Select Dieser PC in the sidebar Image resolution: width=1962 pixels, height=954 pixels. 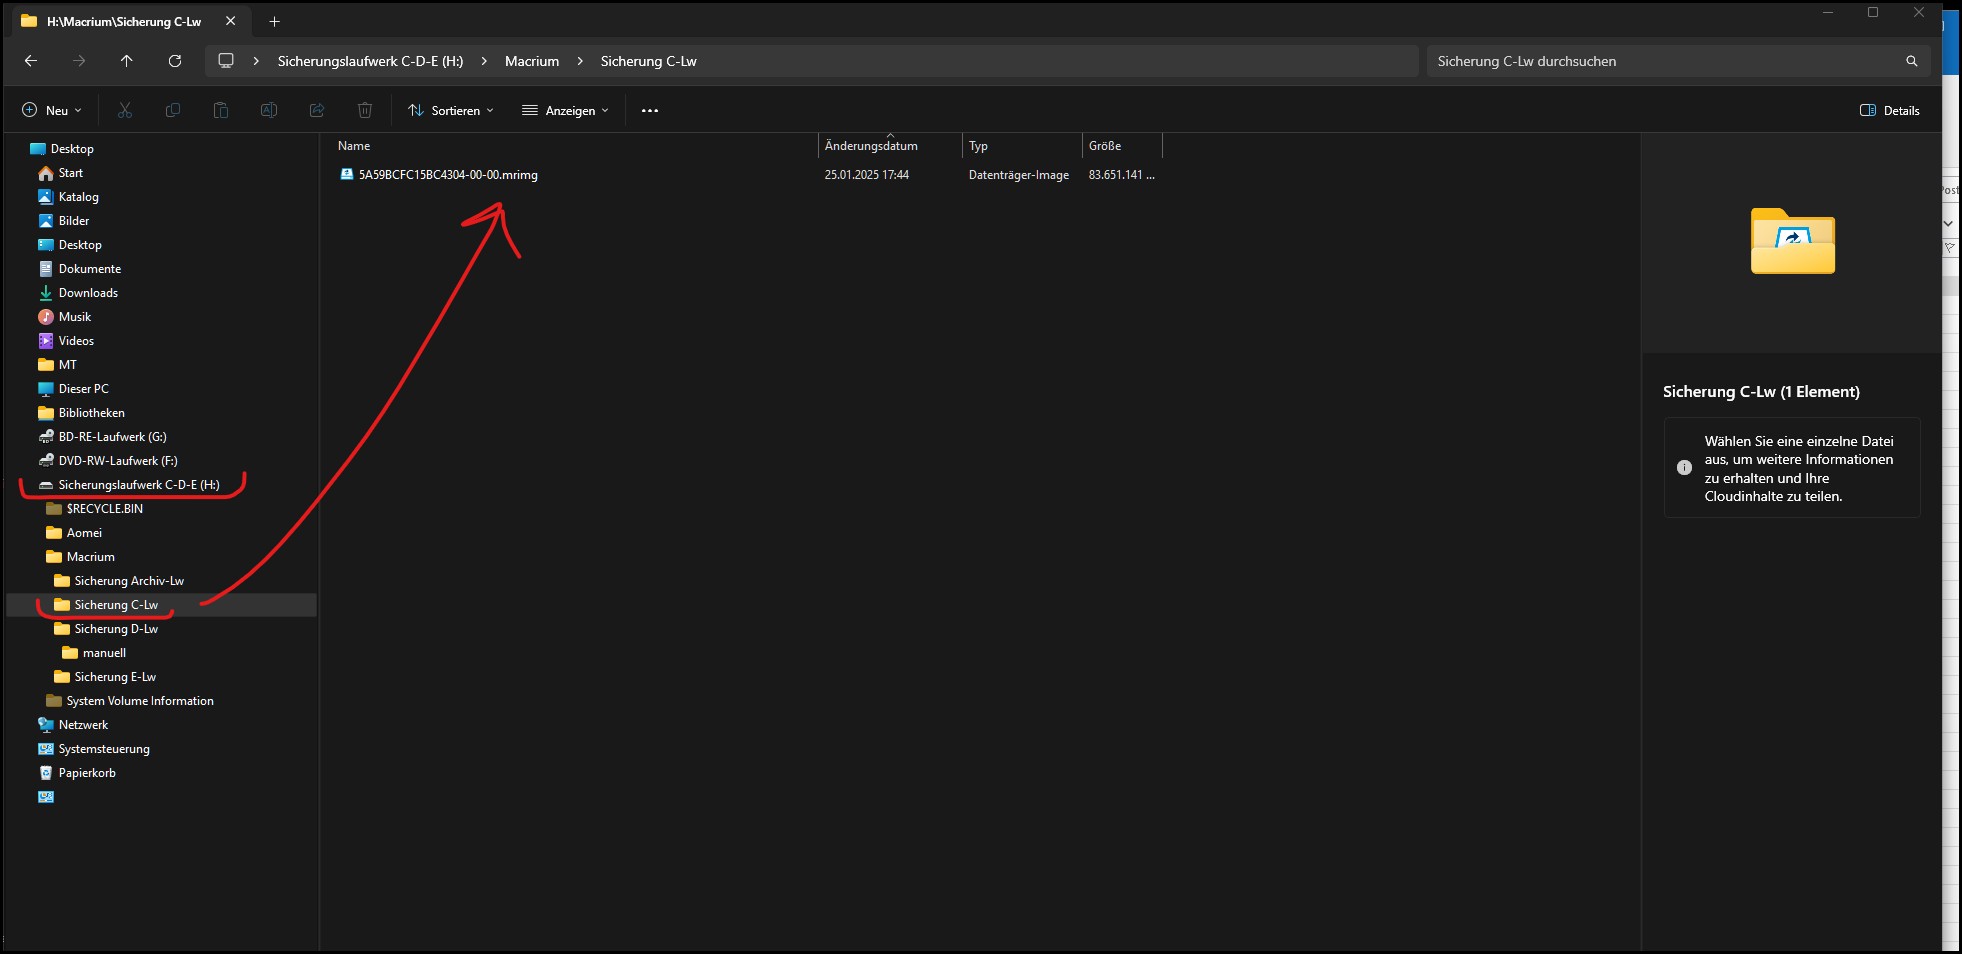(x=84, y=389)
